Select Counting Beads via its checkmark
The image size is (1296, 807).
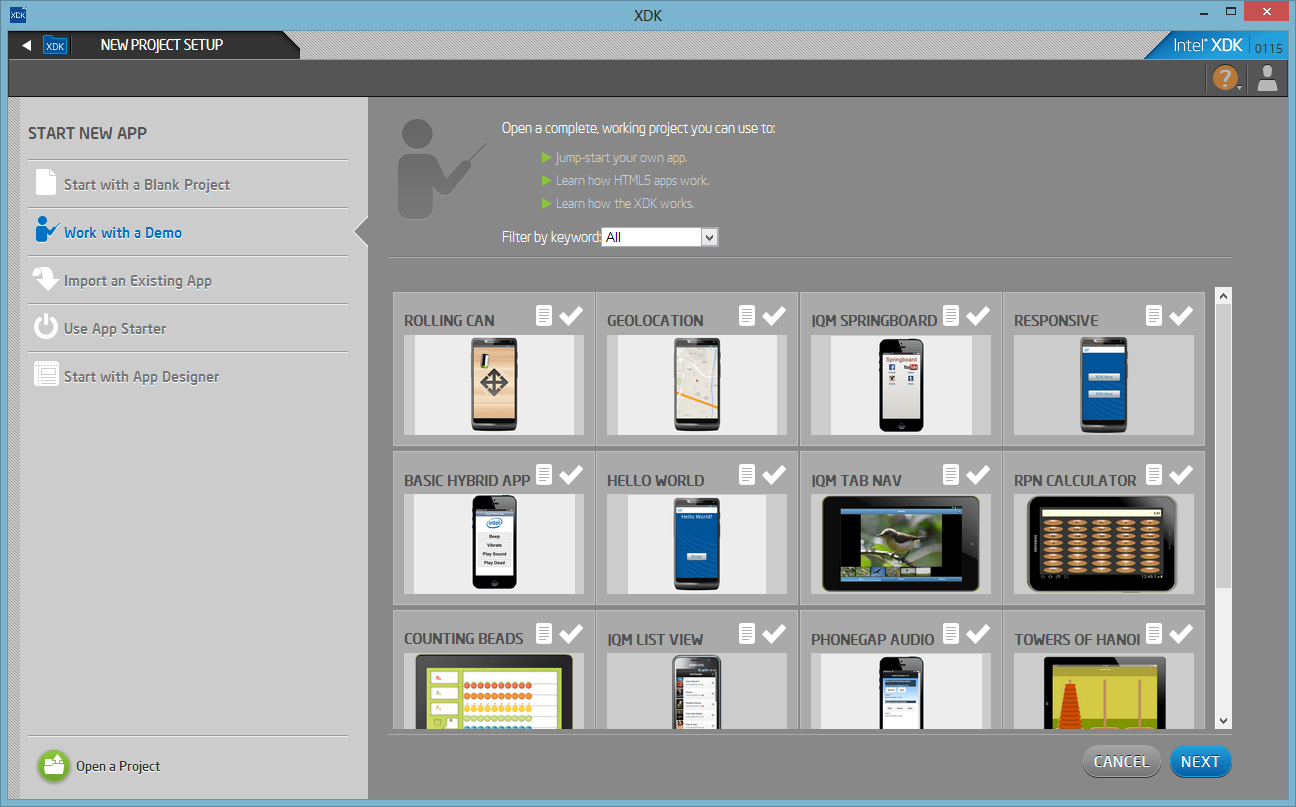click(x=571, y=633)
